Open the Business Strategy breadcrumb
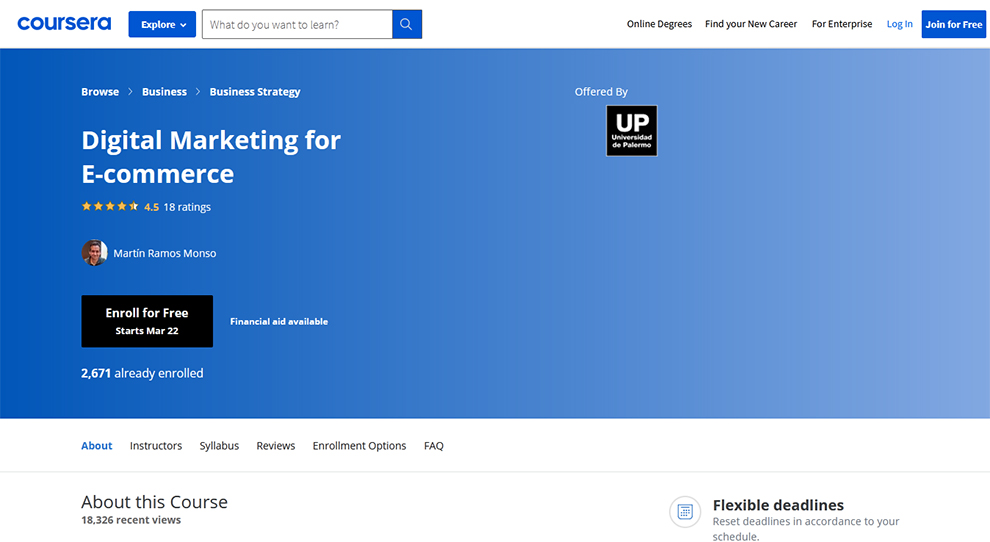 click(255, 92)
